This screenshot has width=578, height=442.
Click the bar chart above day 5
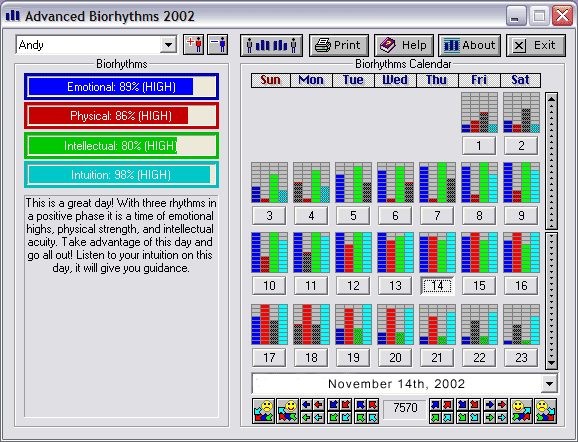pos(353,182)
